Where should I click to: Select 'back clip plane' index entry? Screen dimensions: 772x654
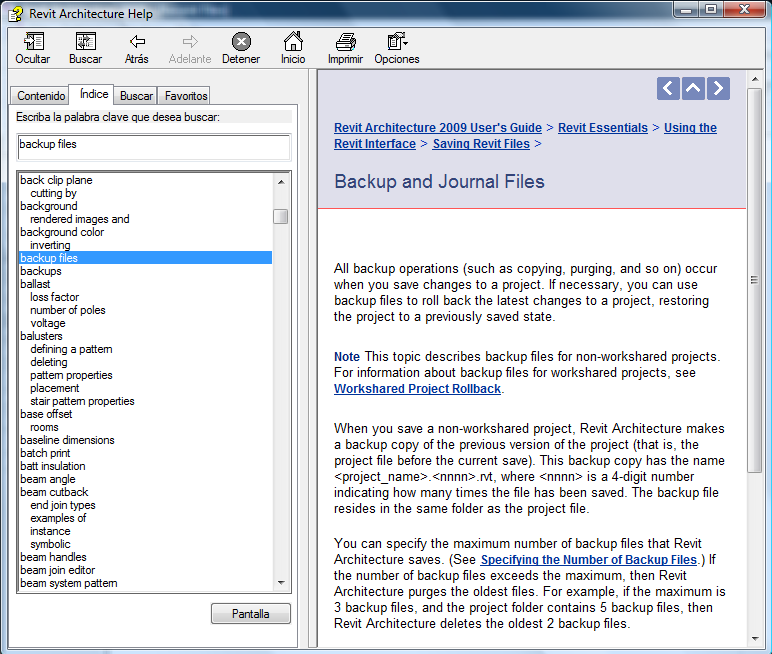(x=56, y=180)
